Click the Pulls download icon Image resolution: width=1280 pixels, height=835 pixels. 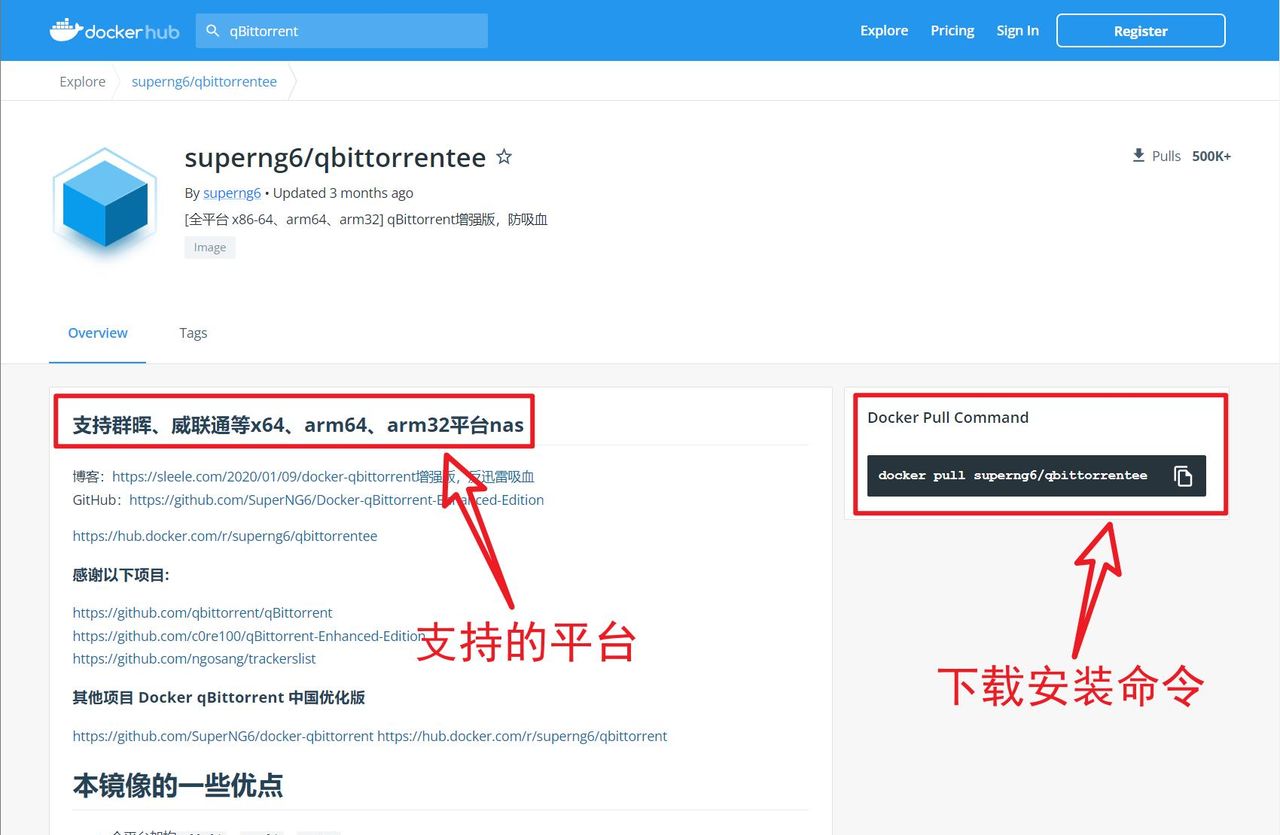coord(1138,156)
